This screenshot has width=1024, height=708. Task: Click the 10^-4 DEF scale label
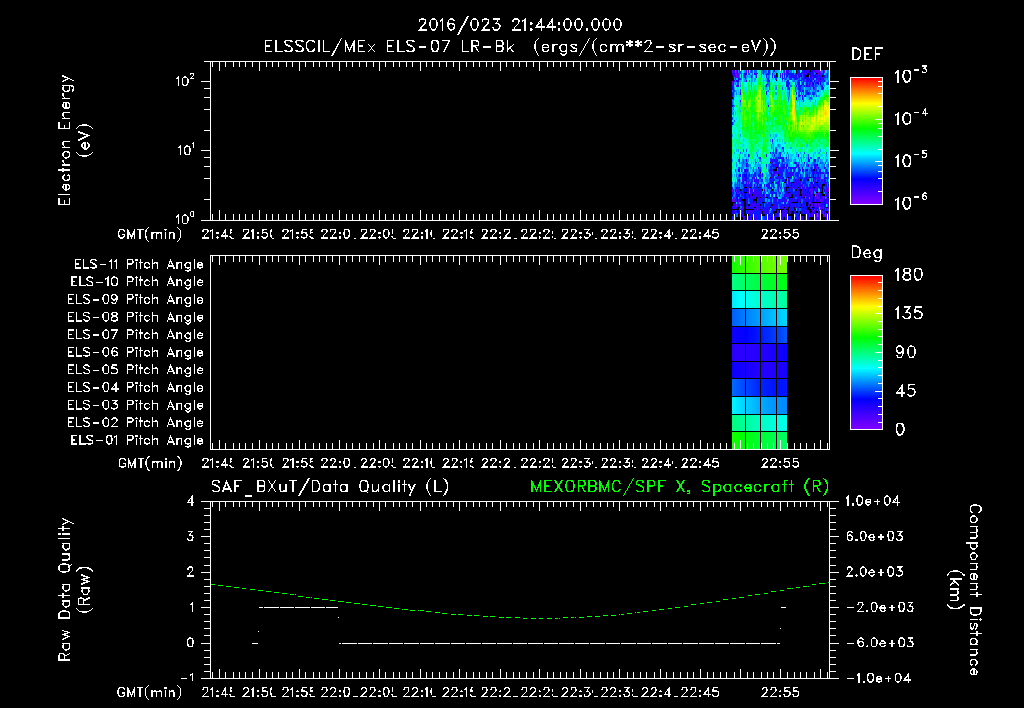(910, 118)
